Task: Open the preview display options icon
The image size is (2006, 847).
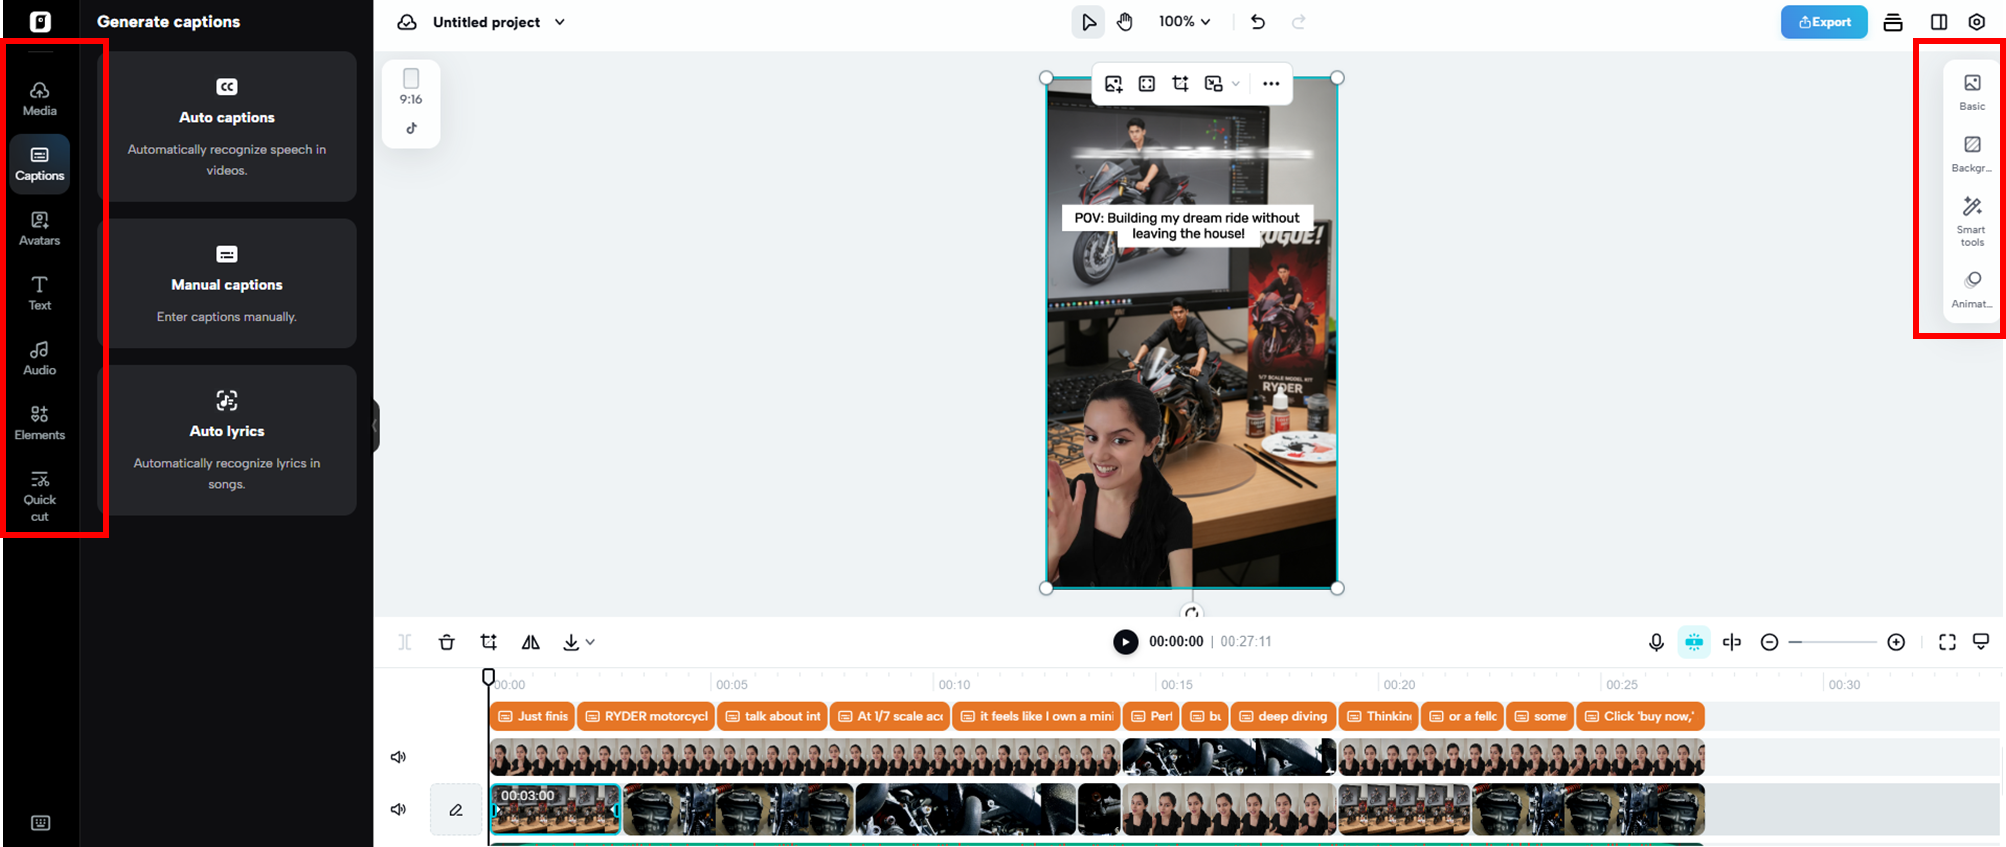Action: click(x=1981, y=642)
